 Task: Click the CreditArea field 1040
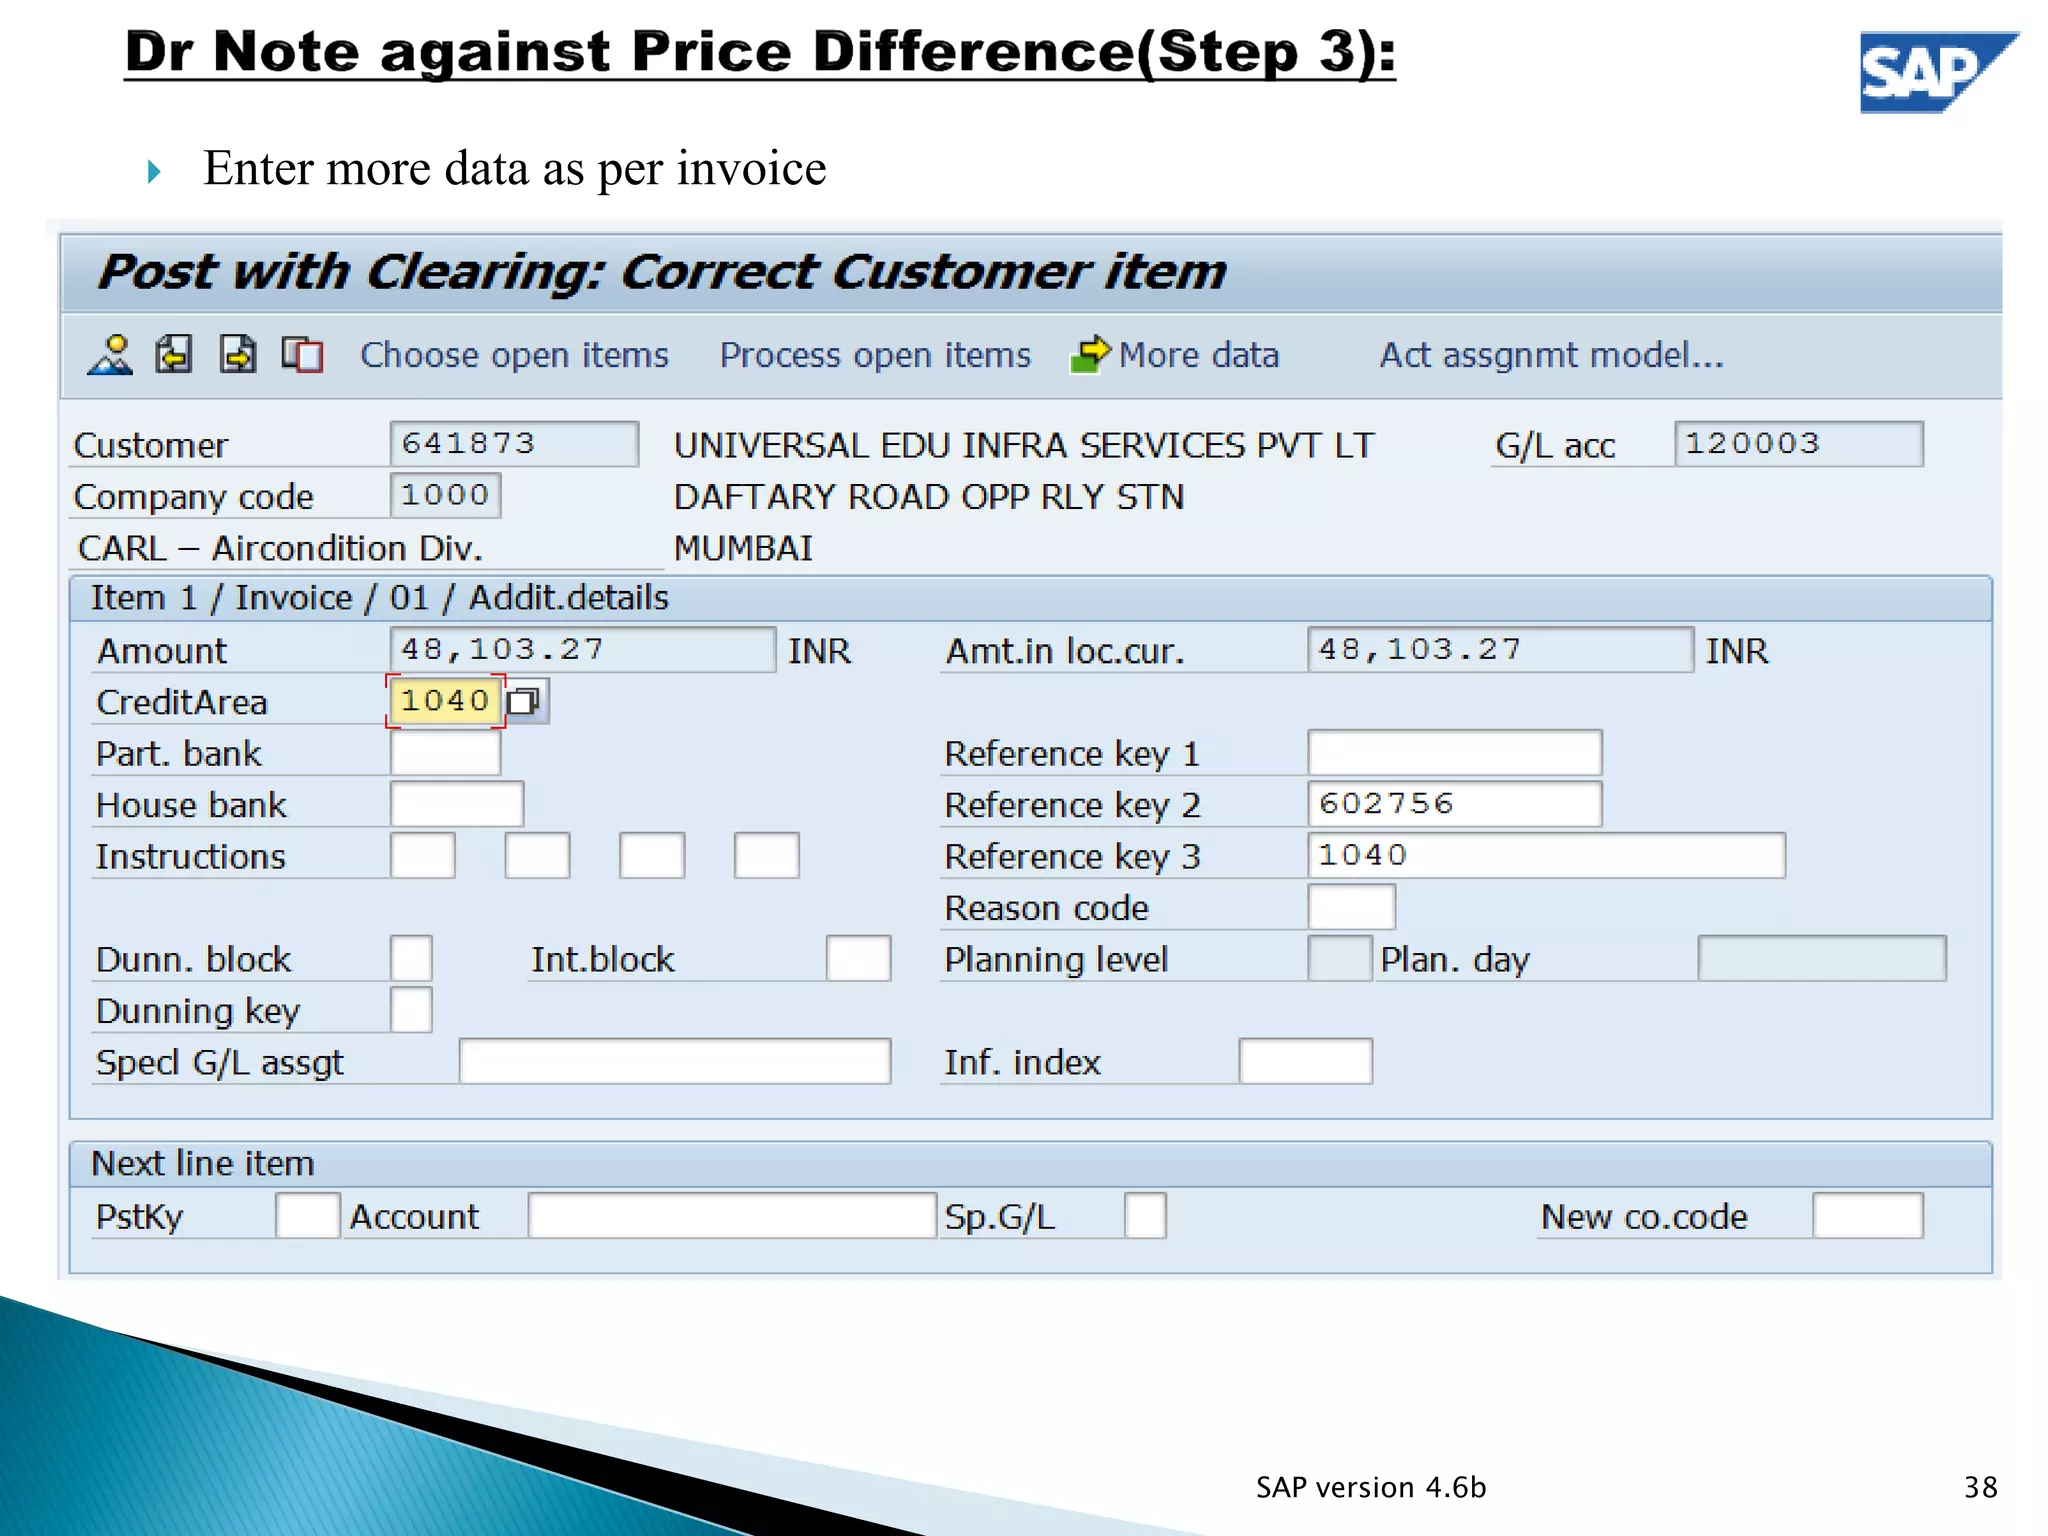click(446, 701)
